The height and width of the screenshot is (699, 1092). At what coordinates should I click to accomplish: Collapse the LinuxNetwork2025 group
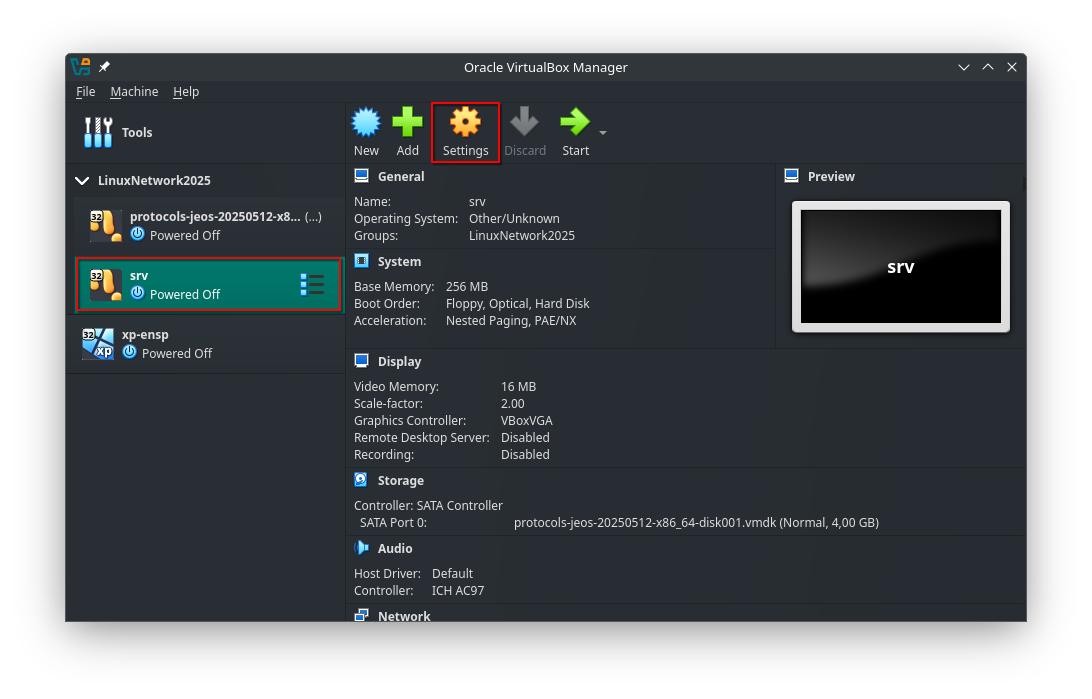tap(83, 181)
